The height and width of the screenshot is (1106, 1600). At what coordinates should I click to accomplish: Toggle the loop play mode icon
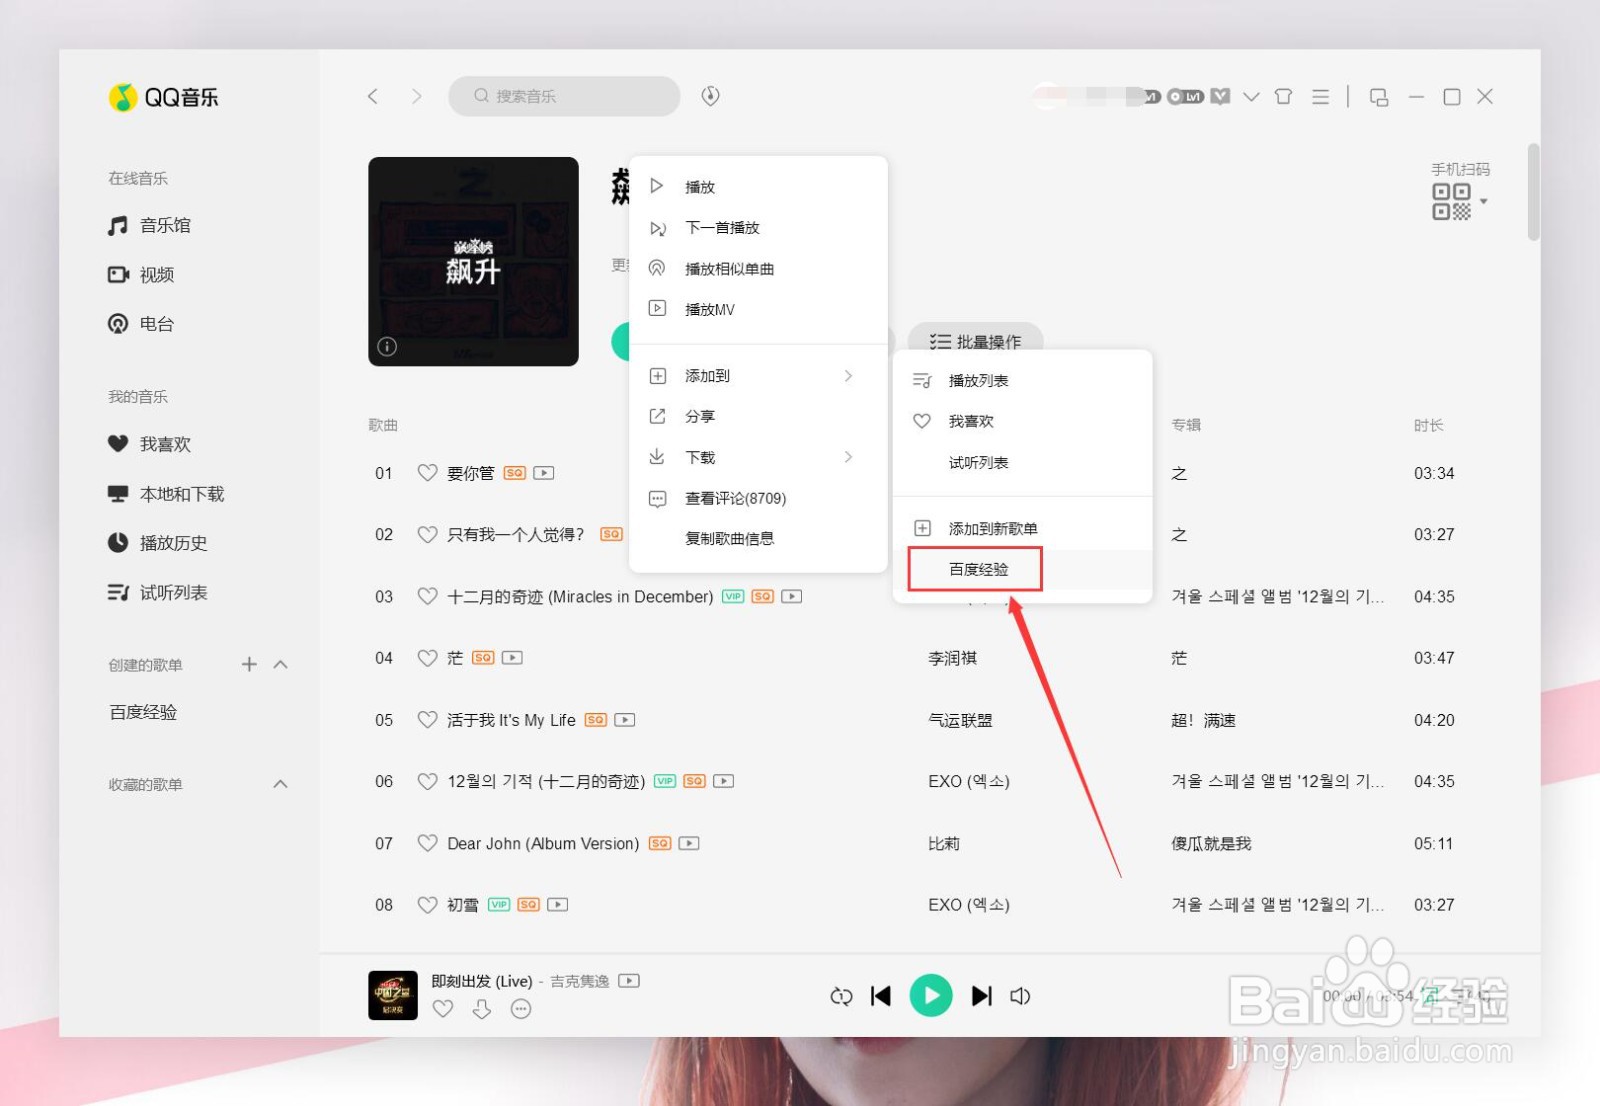coord(841,996)
